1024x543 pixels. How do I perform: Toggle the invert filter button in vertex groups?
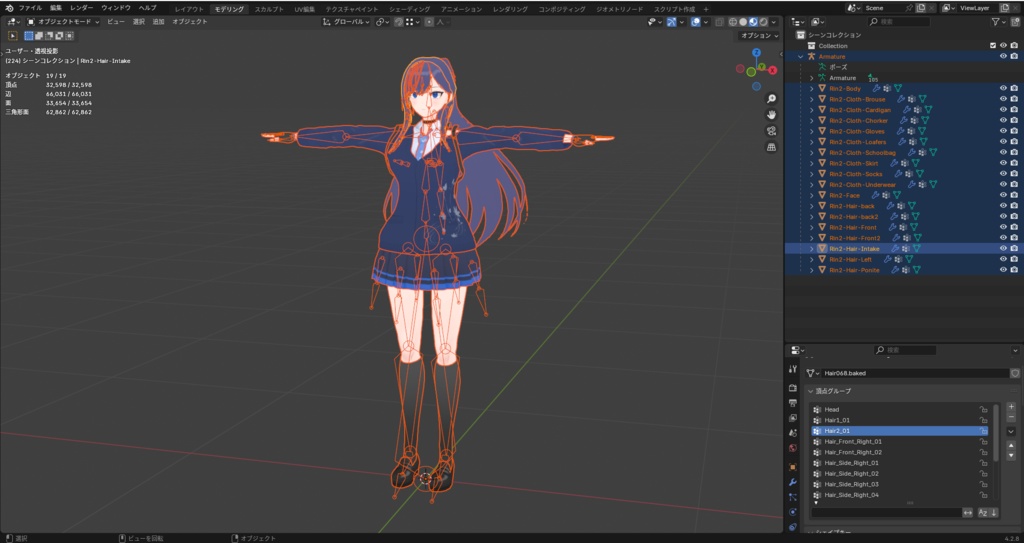tap(968, 513)
